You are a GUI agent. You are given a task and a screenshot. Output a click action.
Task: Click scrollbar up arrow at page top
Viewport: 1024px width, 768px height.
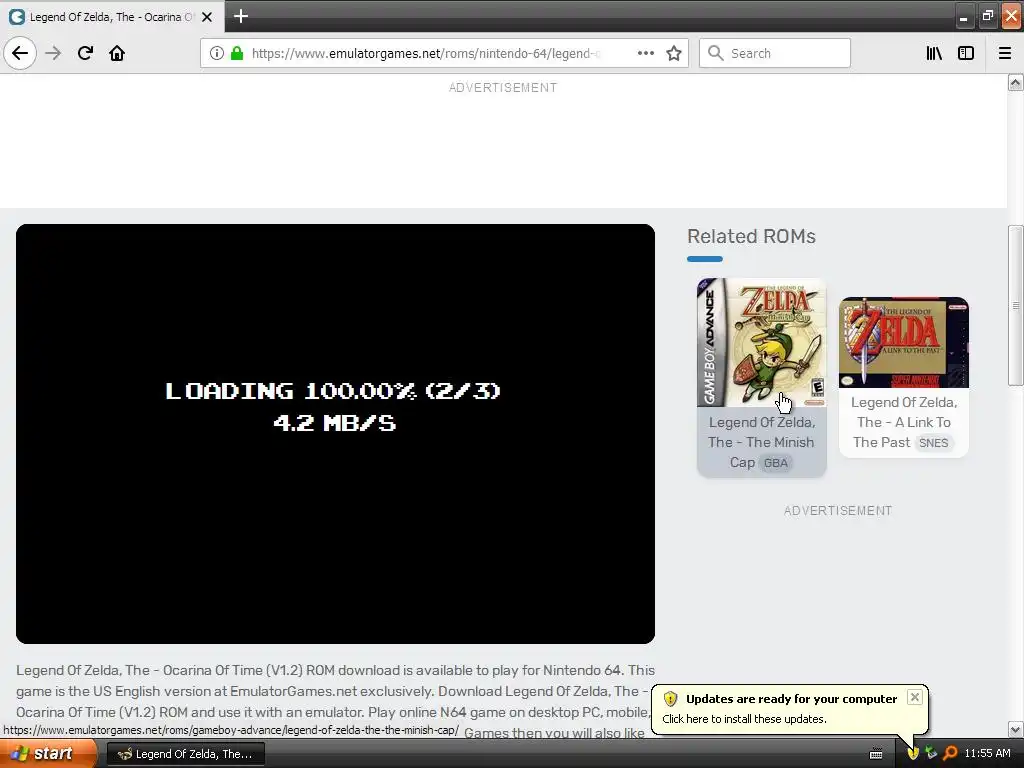coord(1015,82)
